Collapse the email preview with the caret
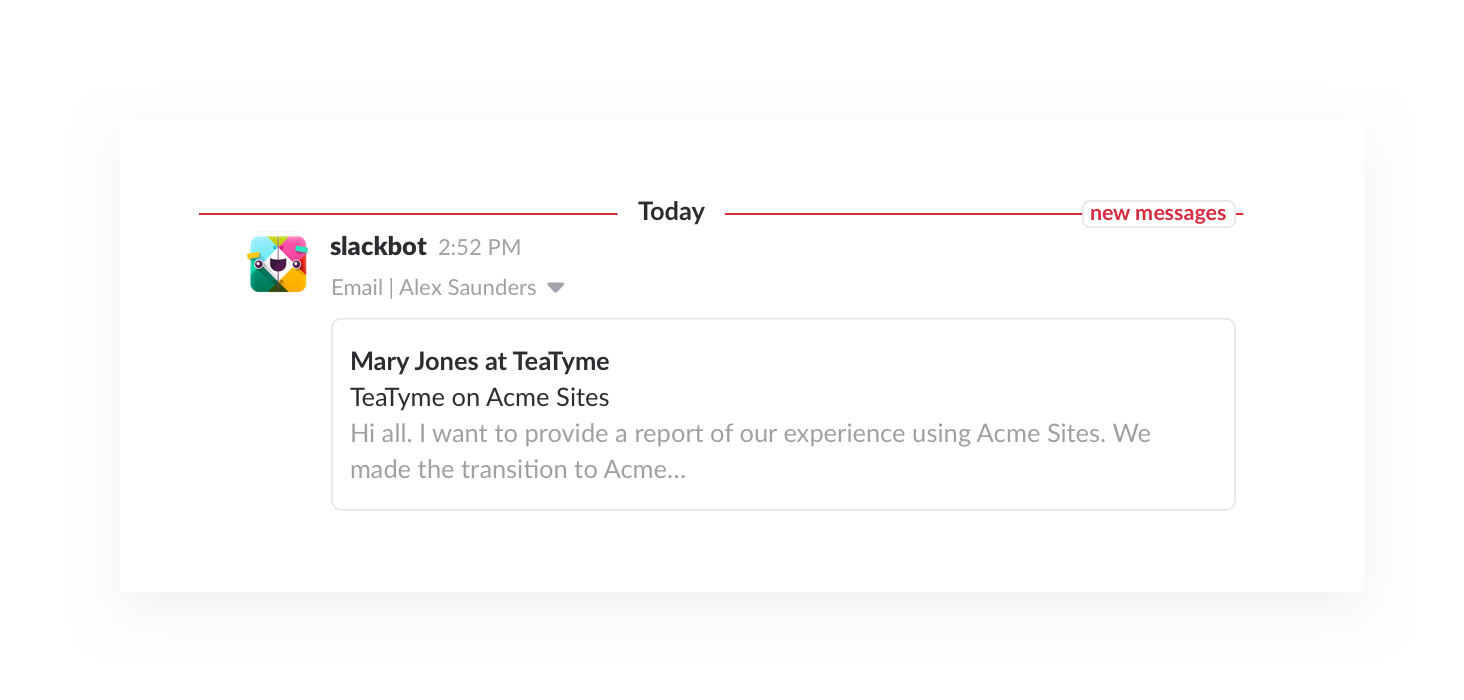The image size is (1464, 700). [x=556, y=288]
